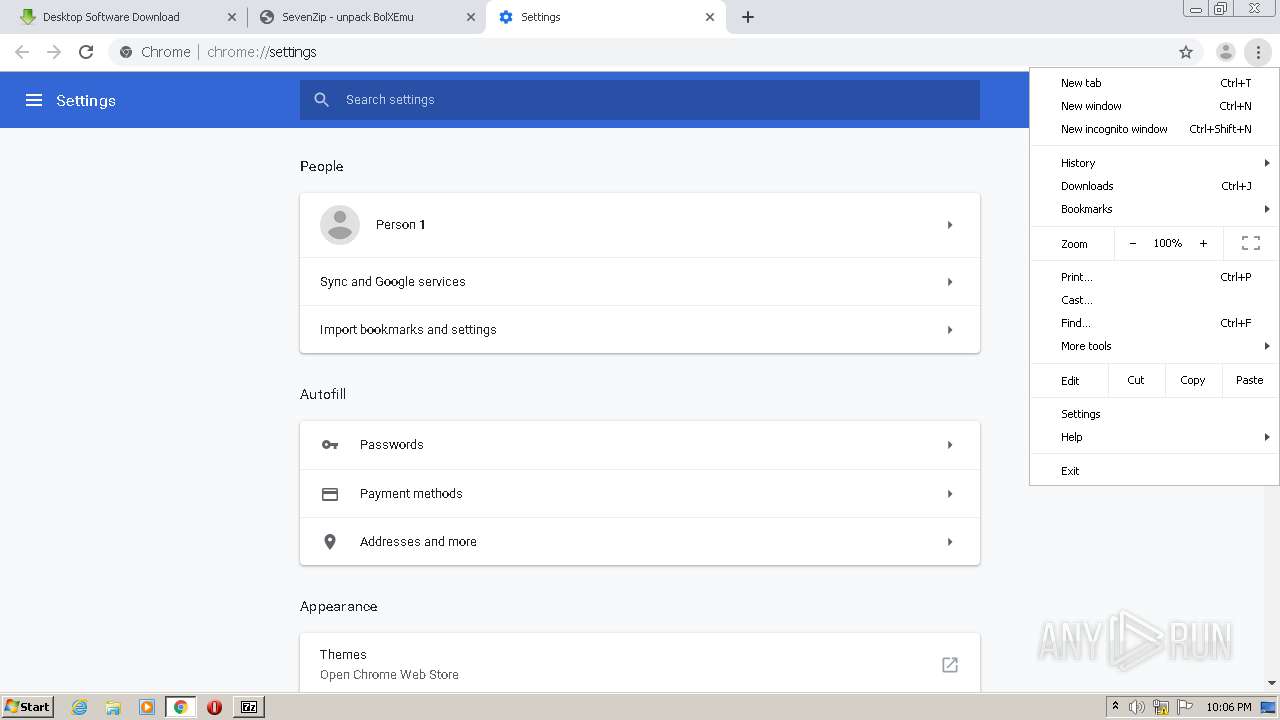Open Themes Chrome Web Store row
Screen dimensions: 1280x720
pyautogui.click(x=640, y=664)
